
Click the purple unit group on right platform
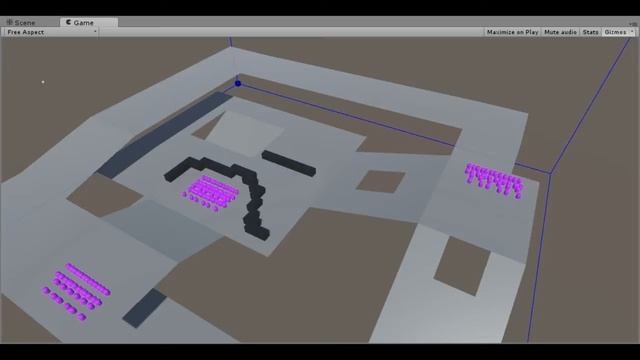tap(494, 180)
